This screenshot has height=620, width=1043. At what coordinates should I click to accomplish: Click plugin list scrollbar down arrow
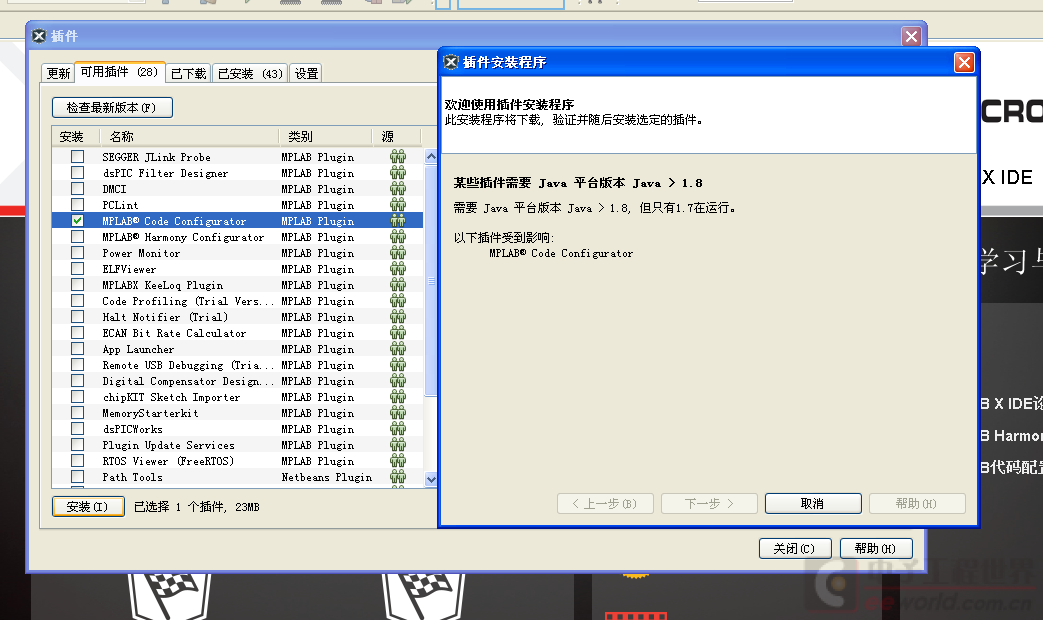point(430,479)
